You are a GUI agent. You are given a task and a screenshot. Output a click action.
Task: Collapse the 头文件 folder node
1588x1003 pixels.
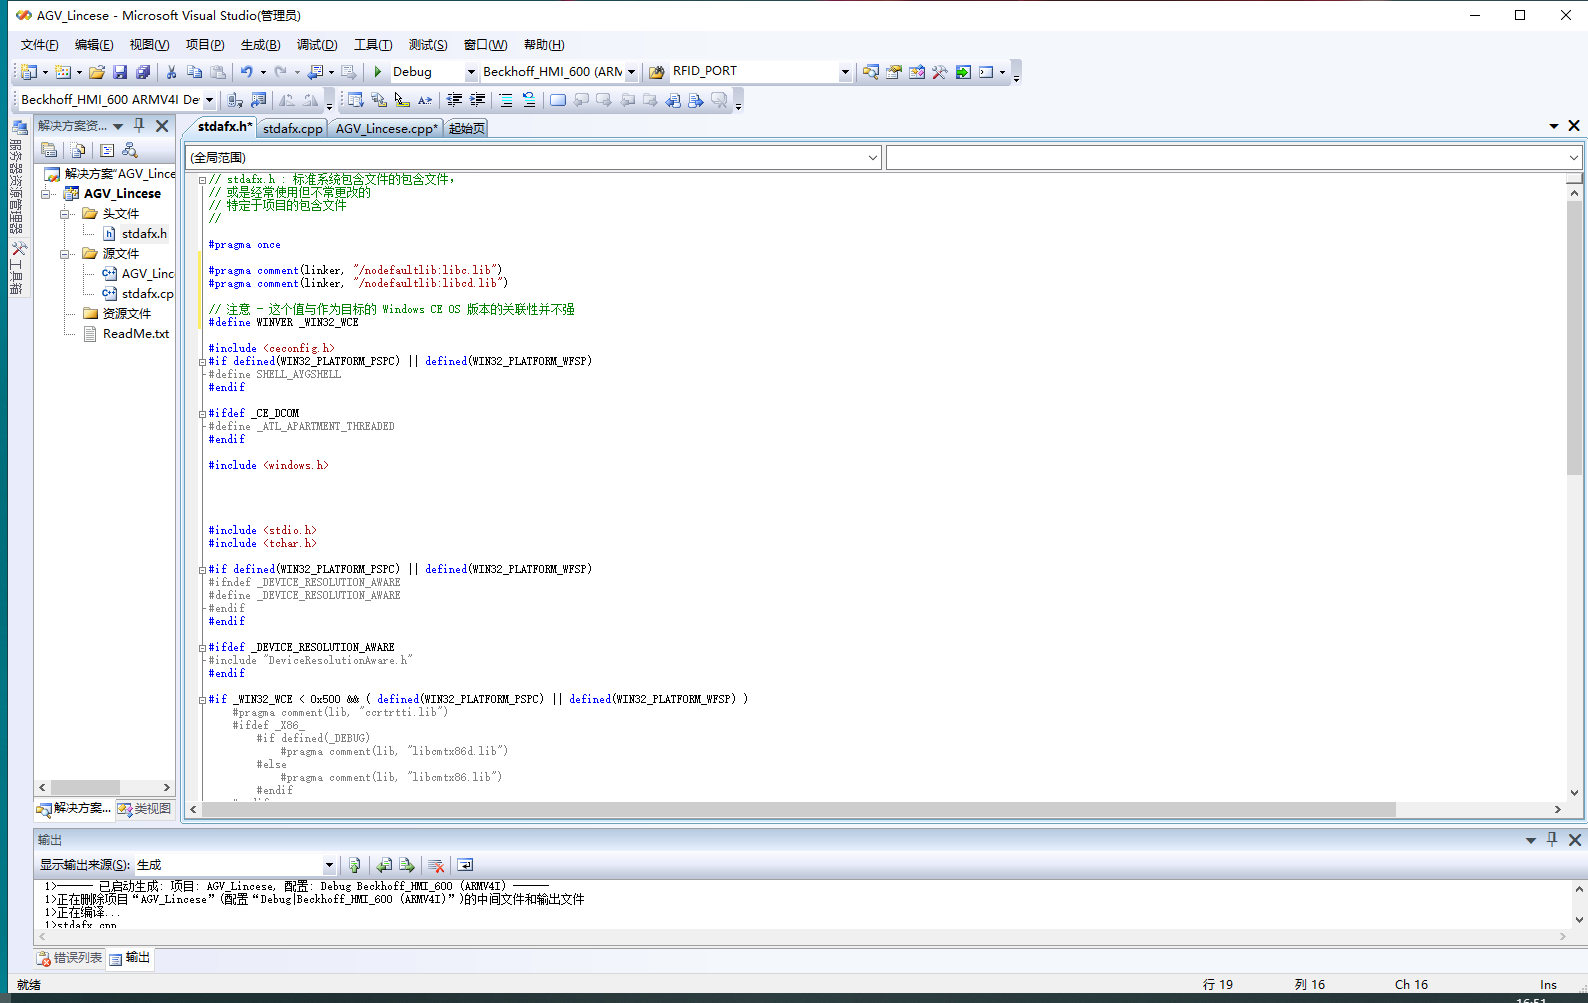pyautogui.click(x=65, y=214)
